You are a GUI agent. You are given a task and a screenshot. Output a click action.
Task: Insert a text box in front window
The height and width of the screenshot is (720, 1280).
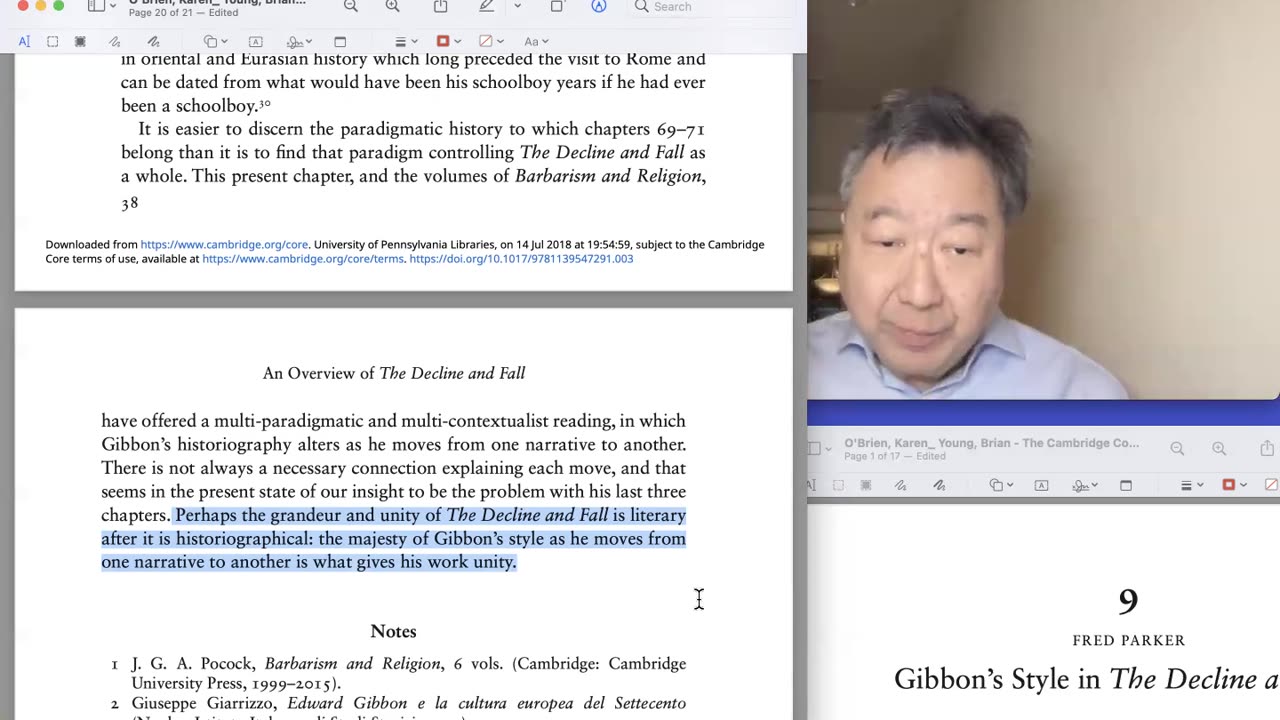256,41
